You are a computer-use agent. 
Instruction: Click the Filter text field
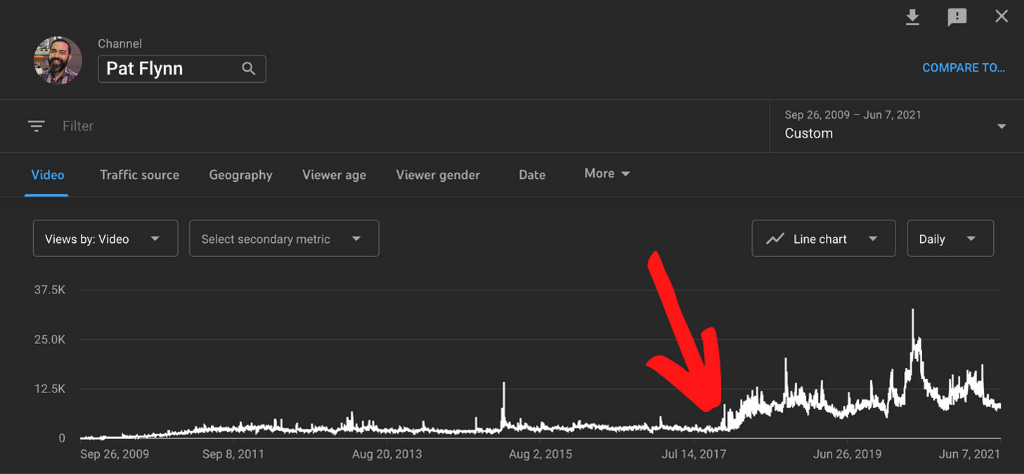[x=78, y=126]
